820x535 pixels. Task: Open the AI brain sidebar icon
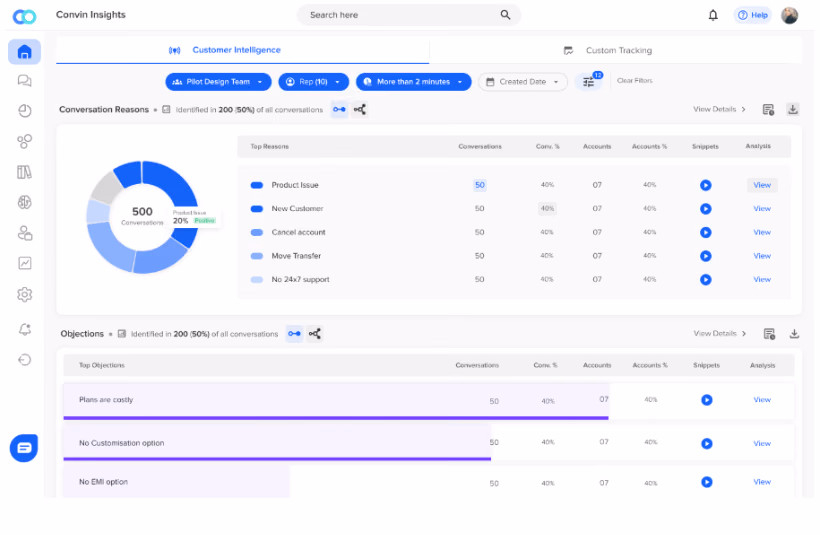point(25,202)
